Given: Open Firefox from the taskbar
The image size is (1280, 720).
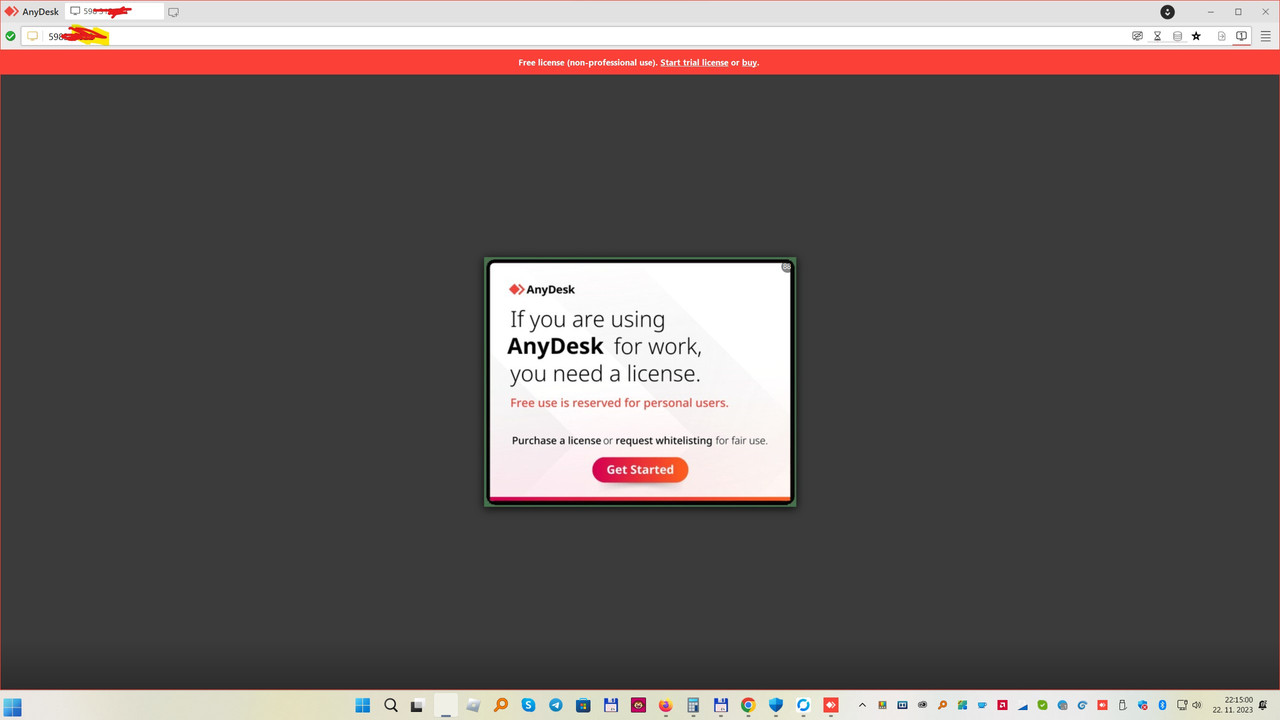Looking at the screenshot, I should pos(665,705).
